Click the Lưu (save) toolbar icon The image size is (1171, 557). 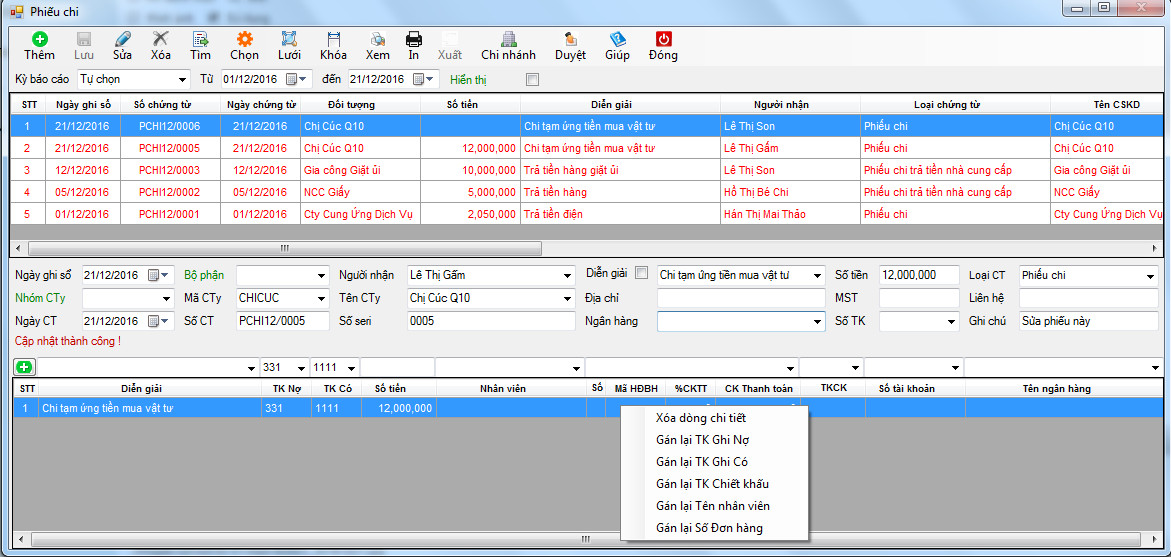(x=84, y=39)
